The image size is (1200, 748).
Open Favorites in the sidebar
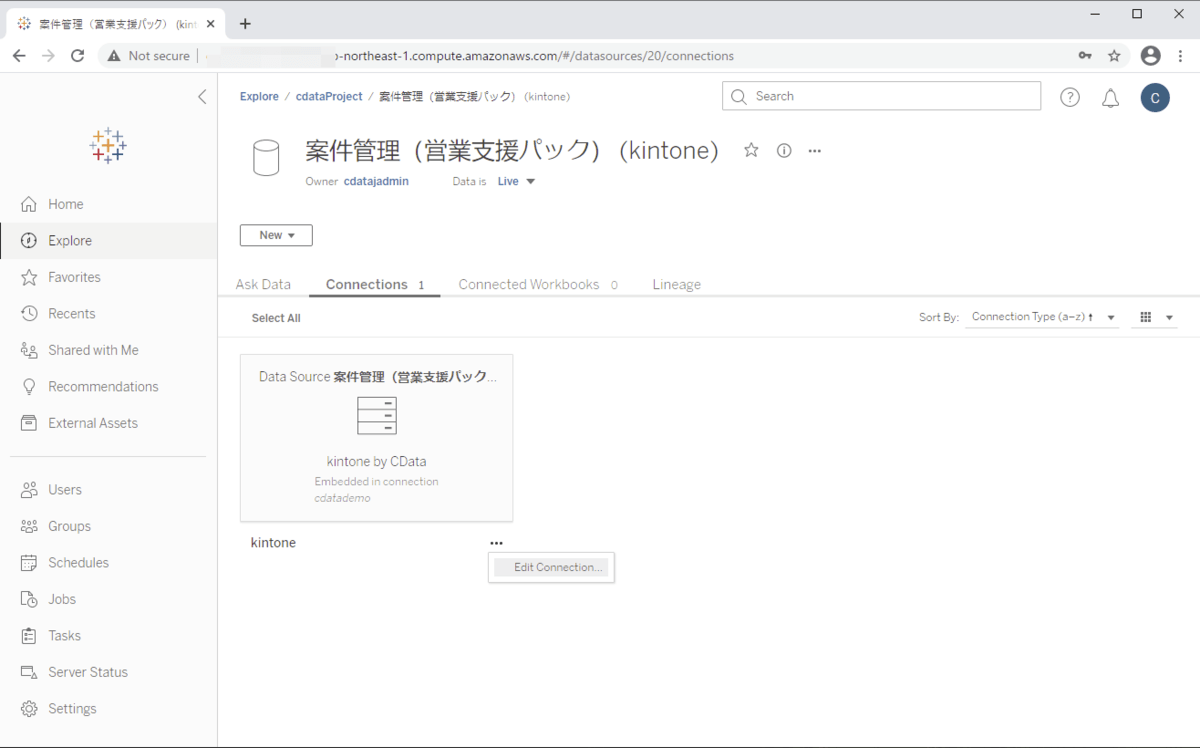point(108,277)
